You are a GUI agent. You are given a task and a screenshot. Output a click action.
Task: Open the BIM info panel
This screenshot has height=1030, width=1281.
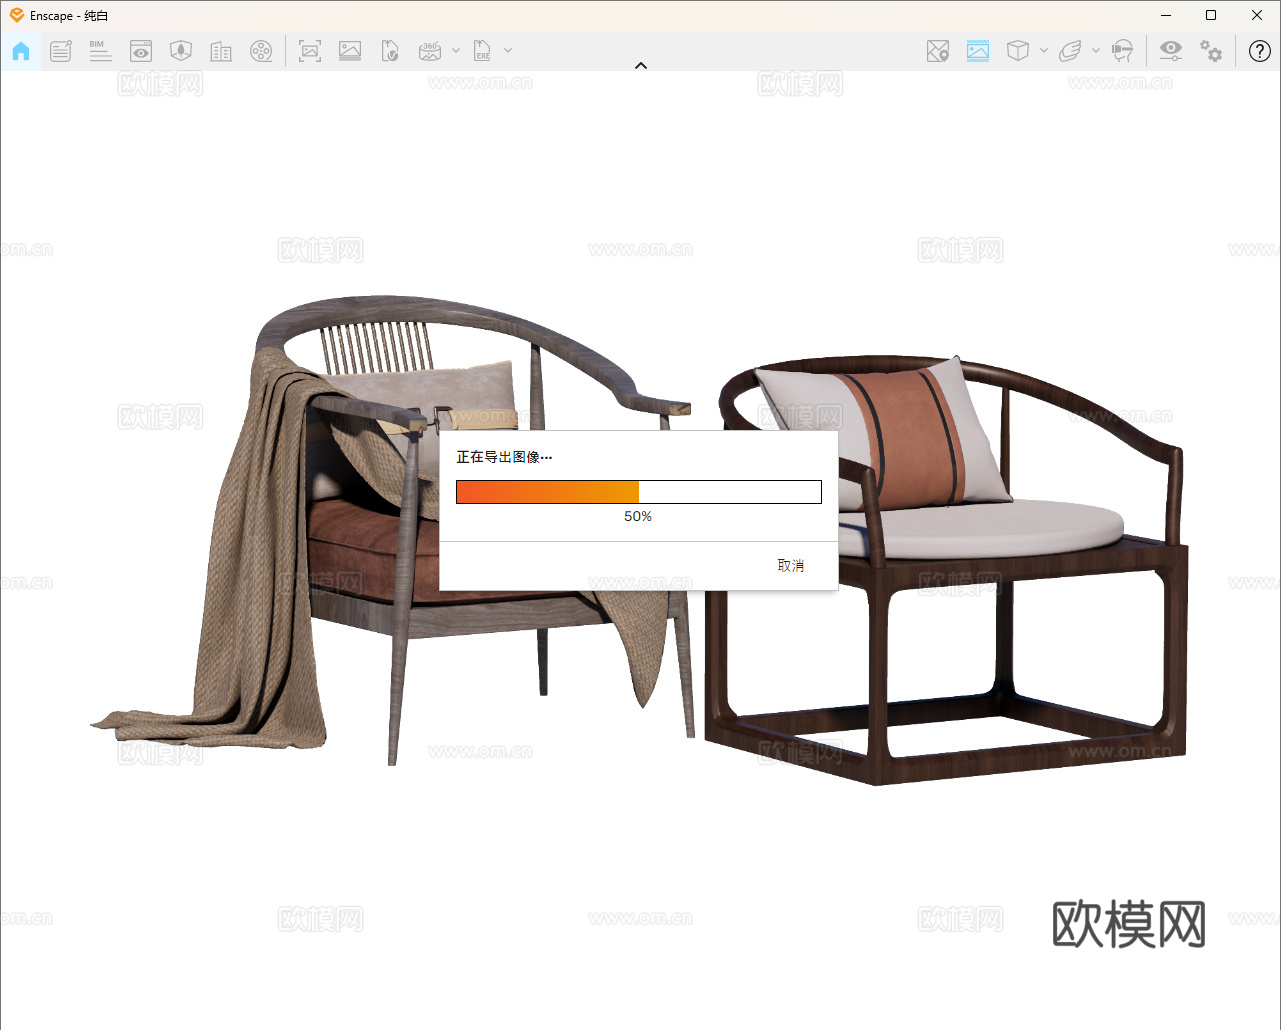[100, 51]
